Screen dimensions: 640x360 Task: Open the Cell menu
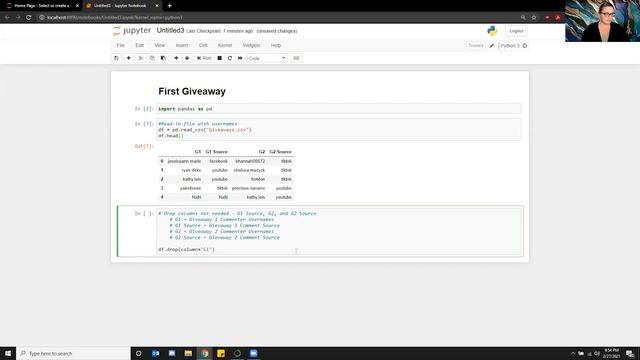tap(203, 45)
